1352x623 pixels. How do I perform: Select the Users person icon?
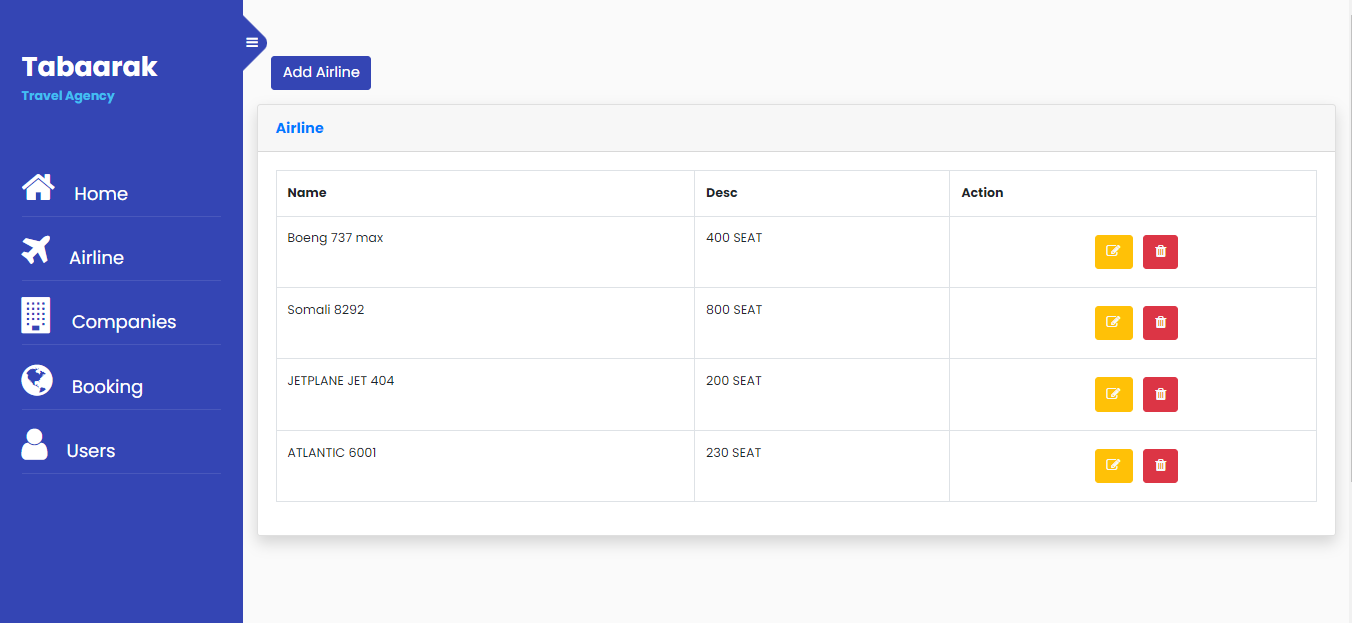(35, 444)
